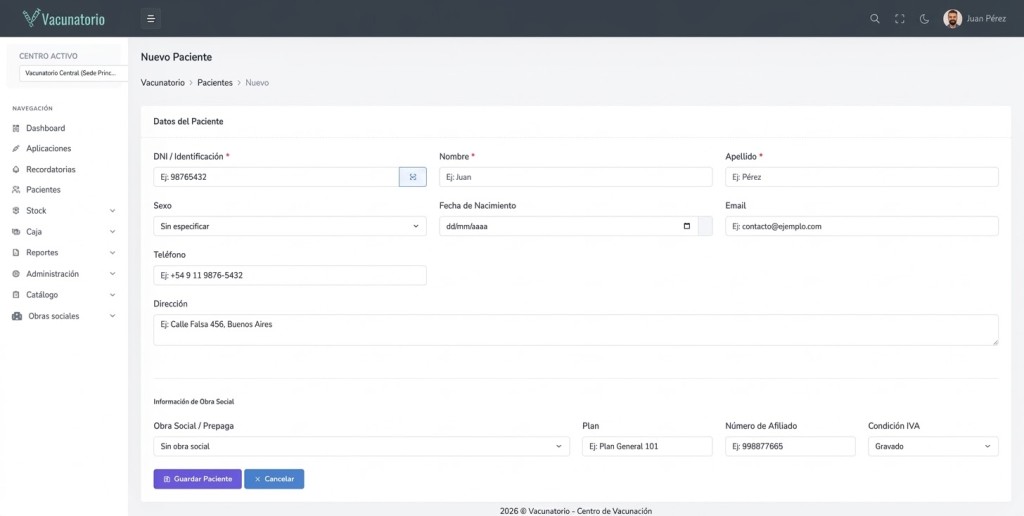
Task: Expand the Stock menu in sidebar
Action: click(x=64, y=211)
